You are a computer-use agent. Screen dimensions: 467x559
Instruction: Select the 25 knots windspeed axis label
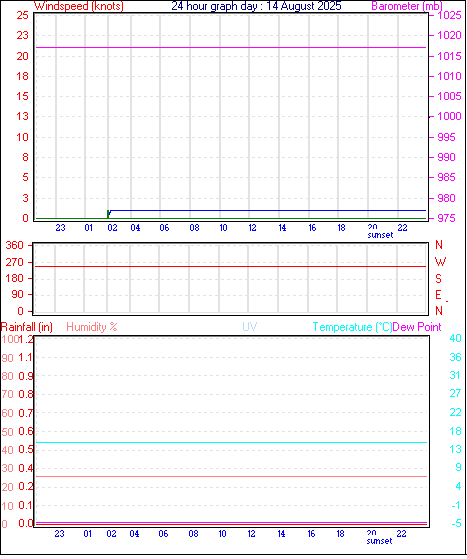click(22, 15)
